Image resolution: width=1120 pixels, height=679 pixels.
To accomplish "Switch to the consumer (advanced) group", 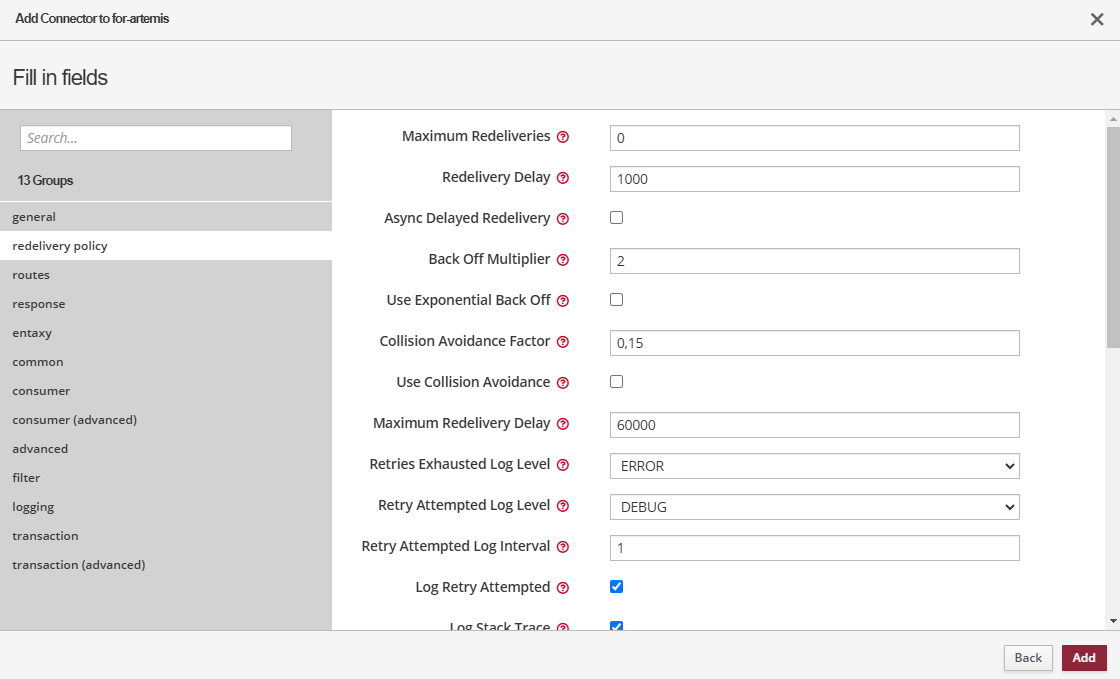I will click(x=74, y=420).
